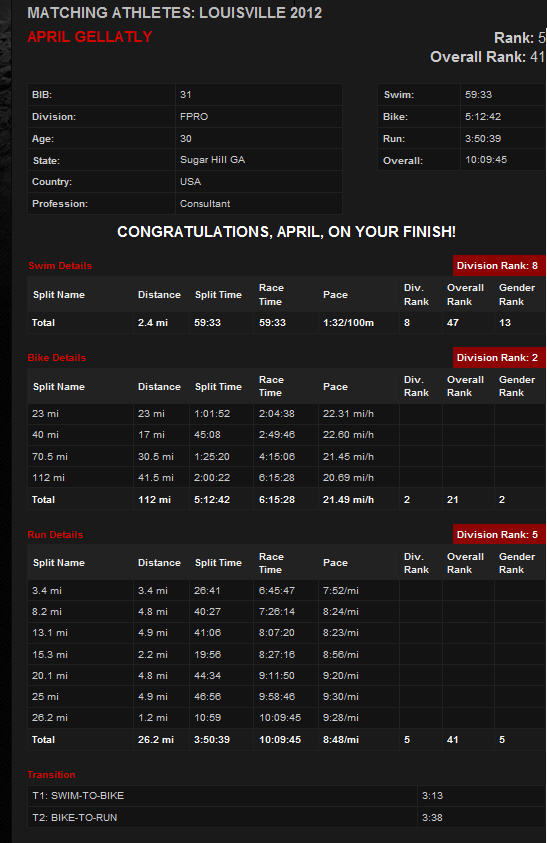Click State value Sugar Hill GA

click(x=212, y=160)
